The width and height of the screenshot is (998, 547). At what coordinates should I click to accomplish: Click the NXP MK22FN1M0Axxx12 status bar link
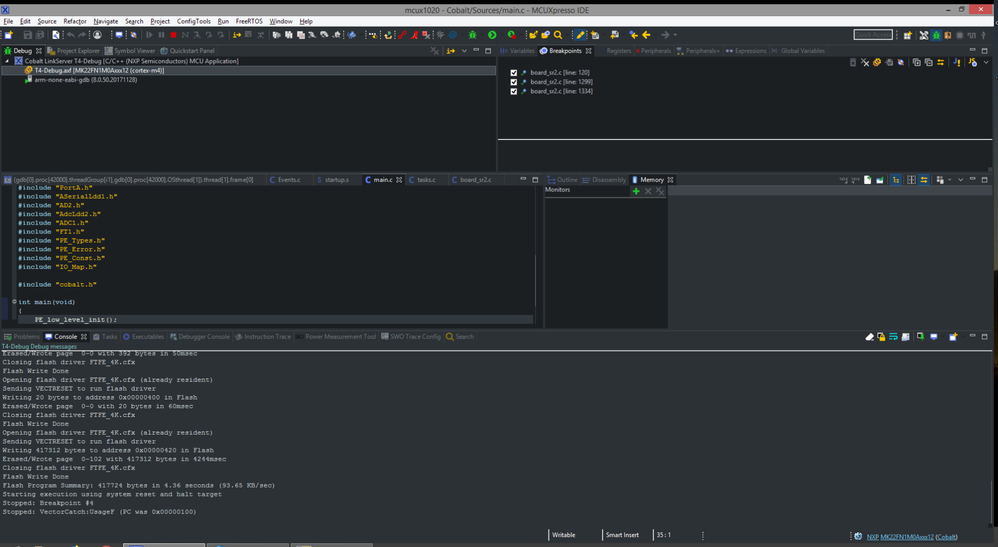point(900,537)
